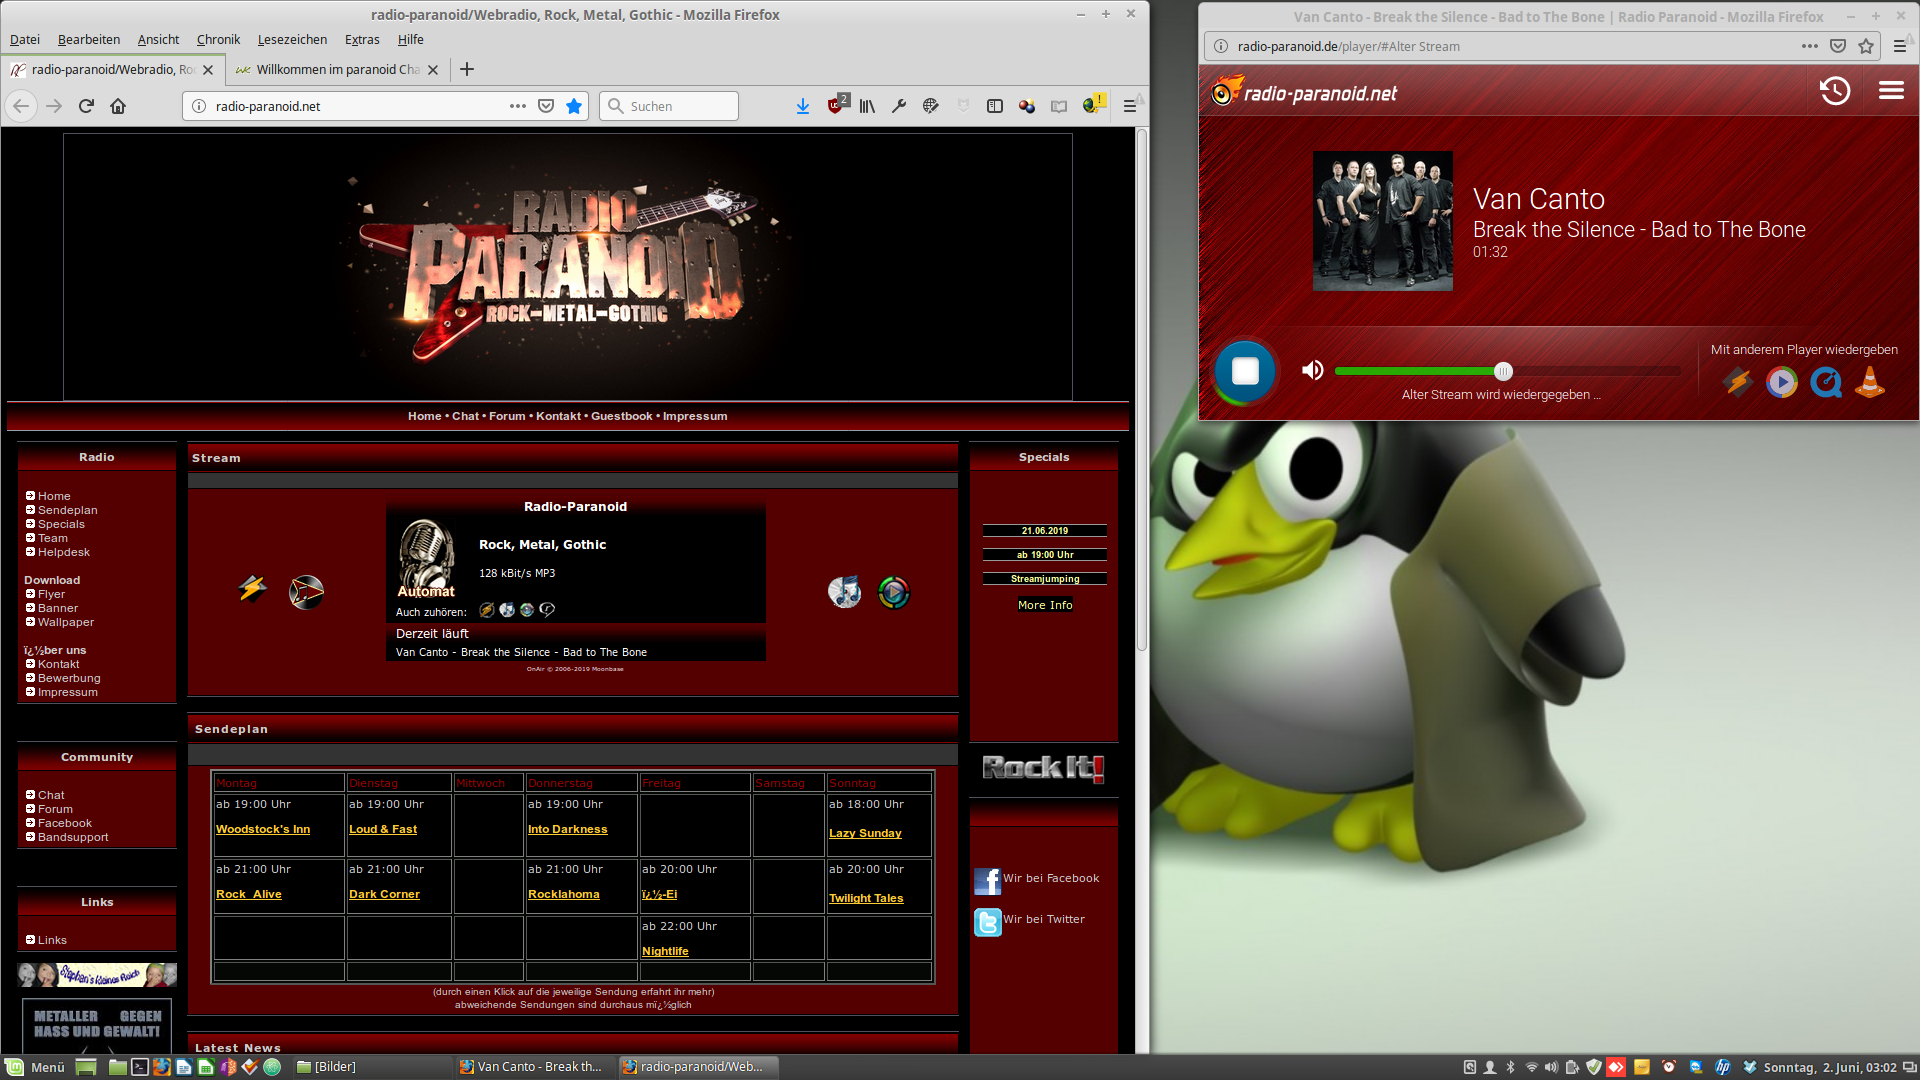1920x1080 pixels.
Task: Mute the player volume speaker icon
Action: coord(1313,371)
